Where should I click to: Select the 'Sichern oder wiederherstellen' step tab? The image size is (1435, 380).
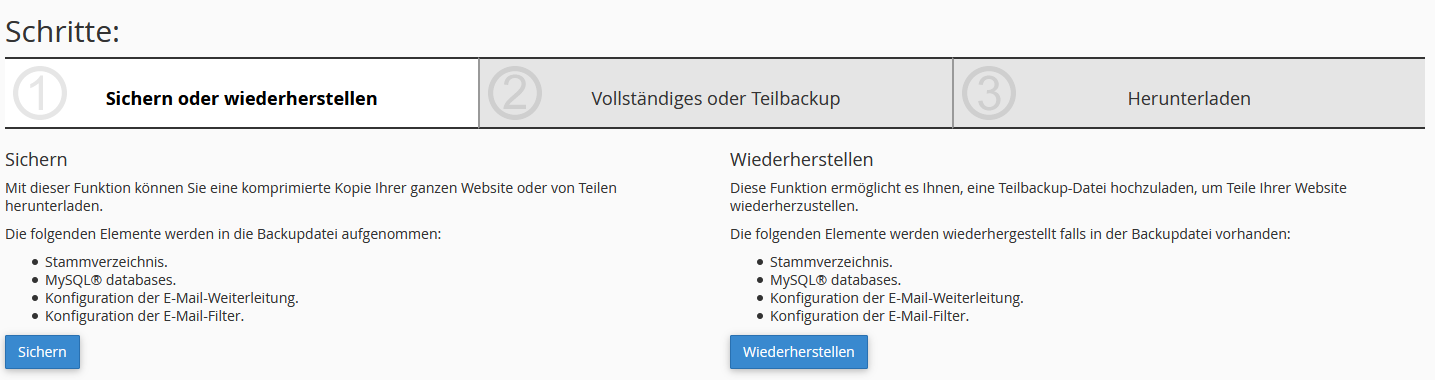coord(242,93)
